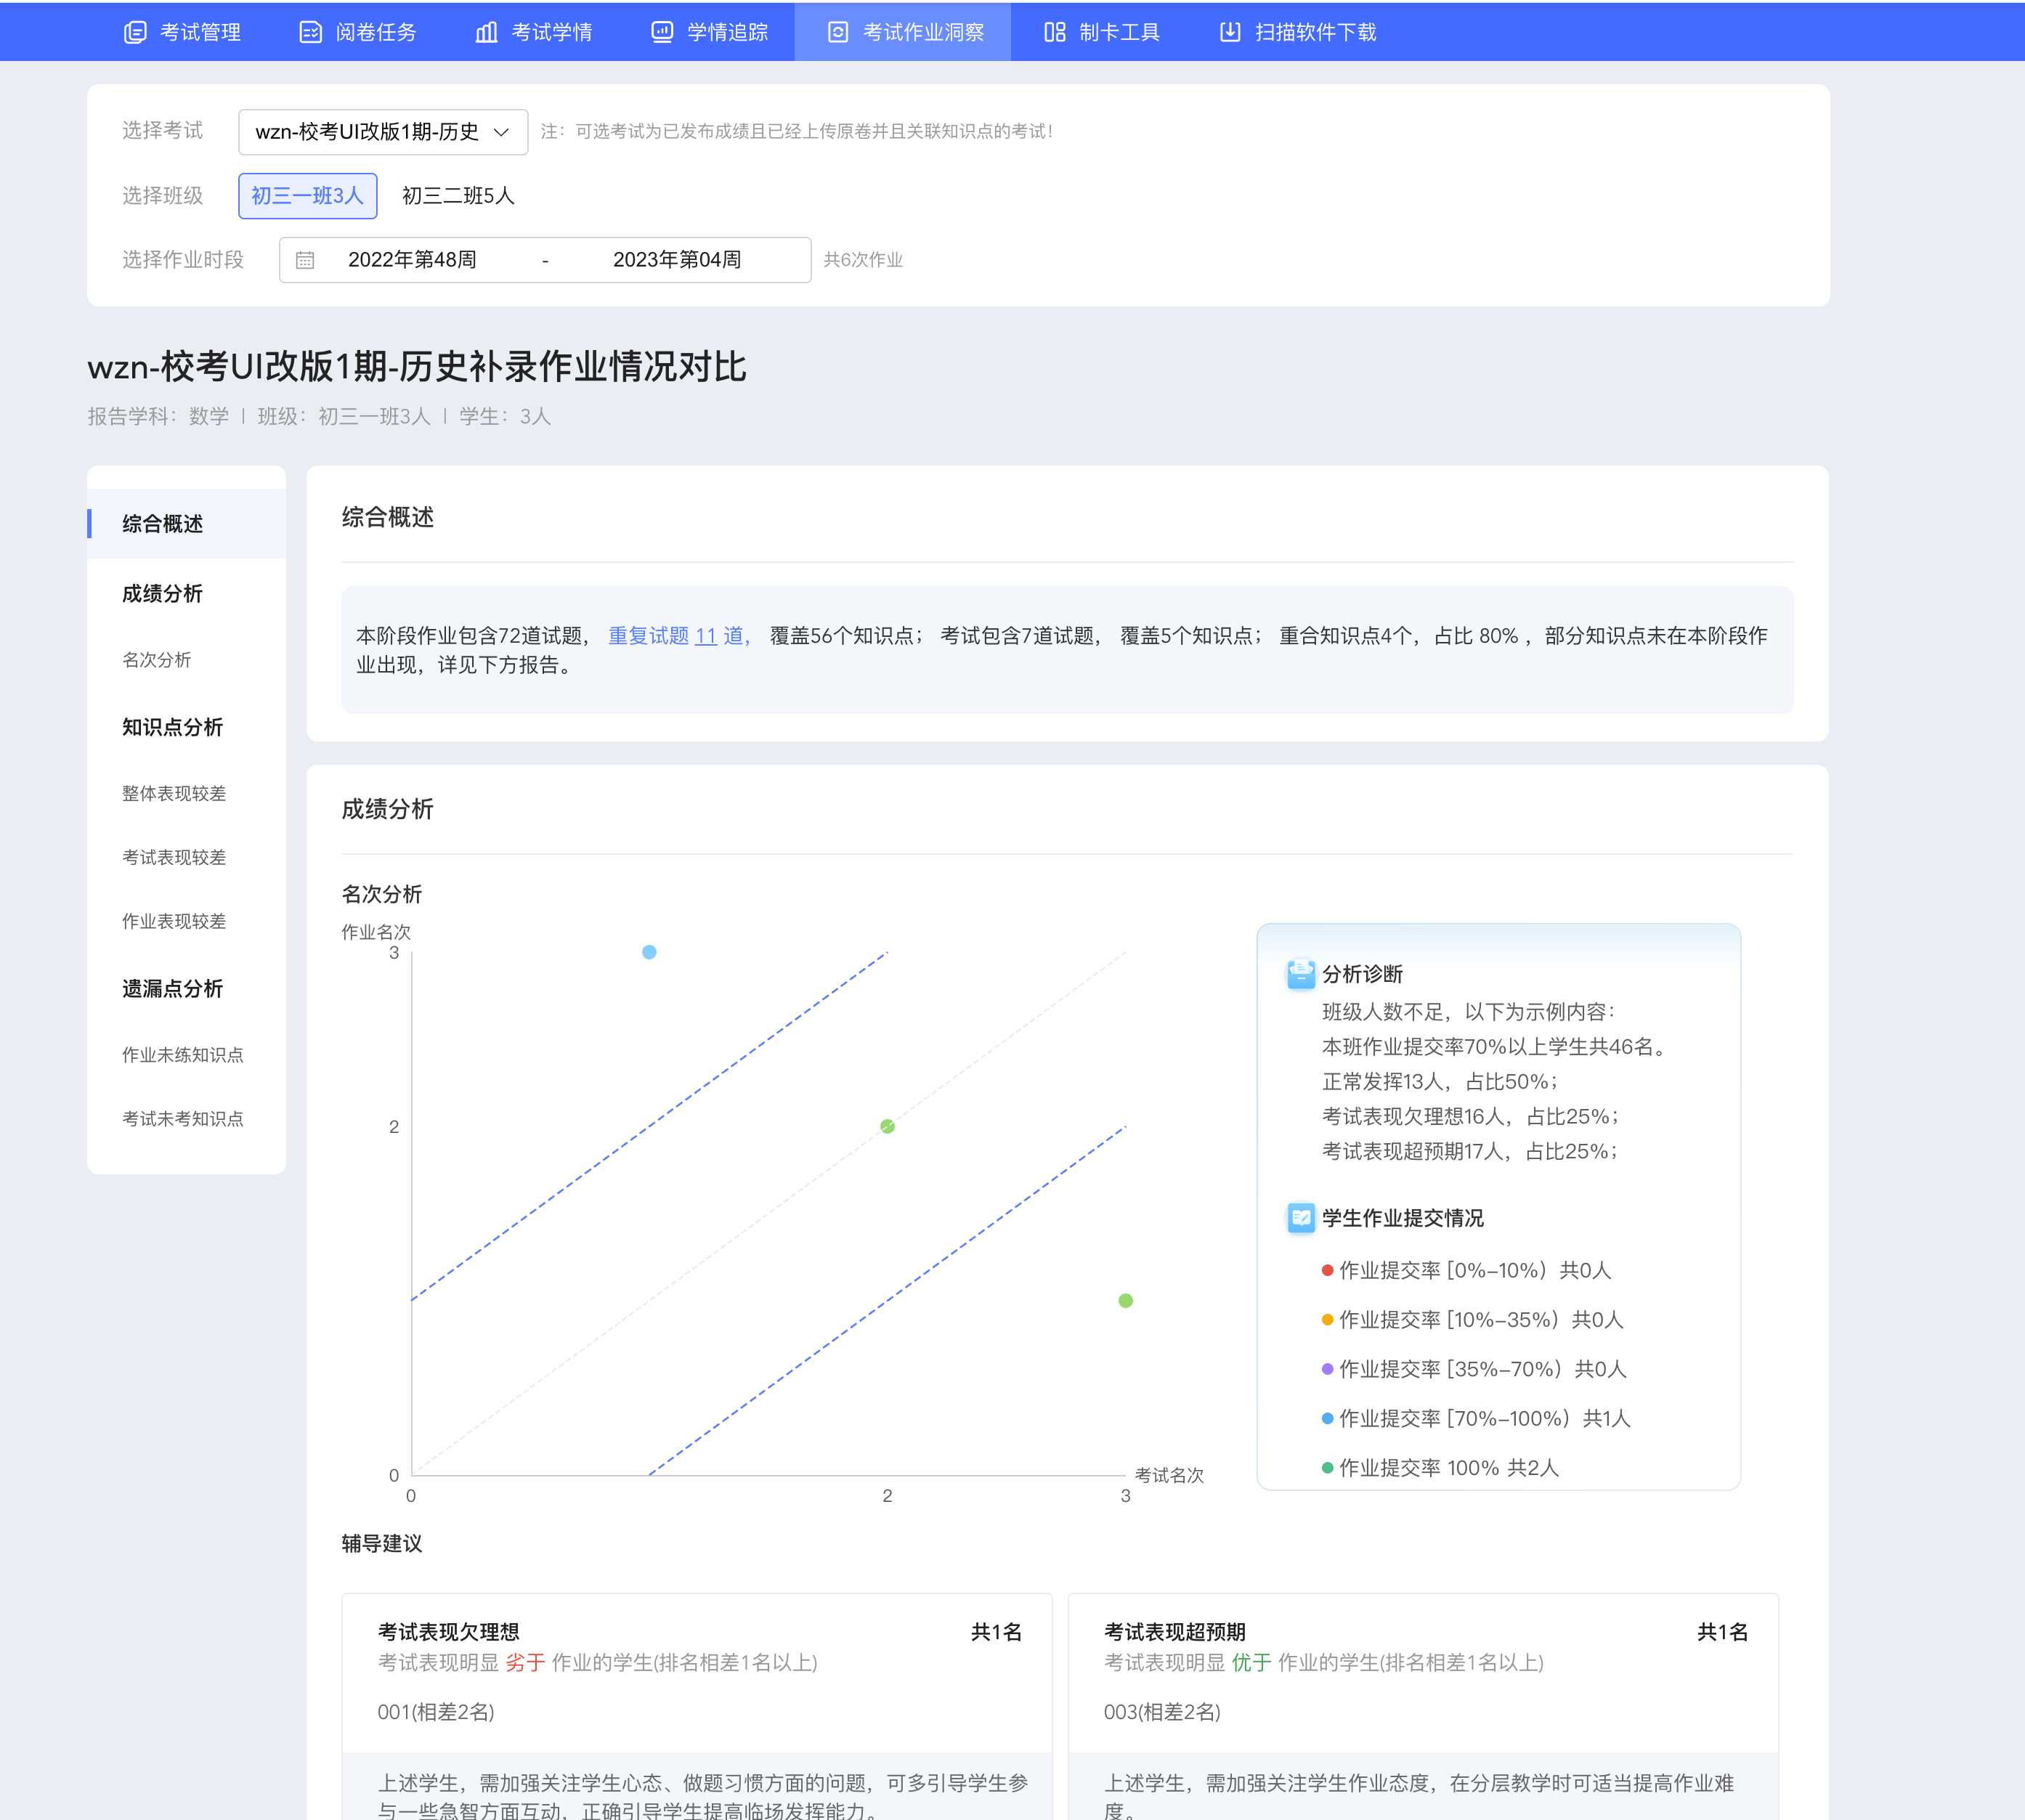2025x1820 pixels.
Task: Switch to 学情追踪 in the navigation bar
Action: [x=710, y=32]
